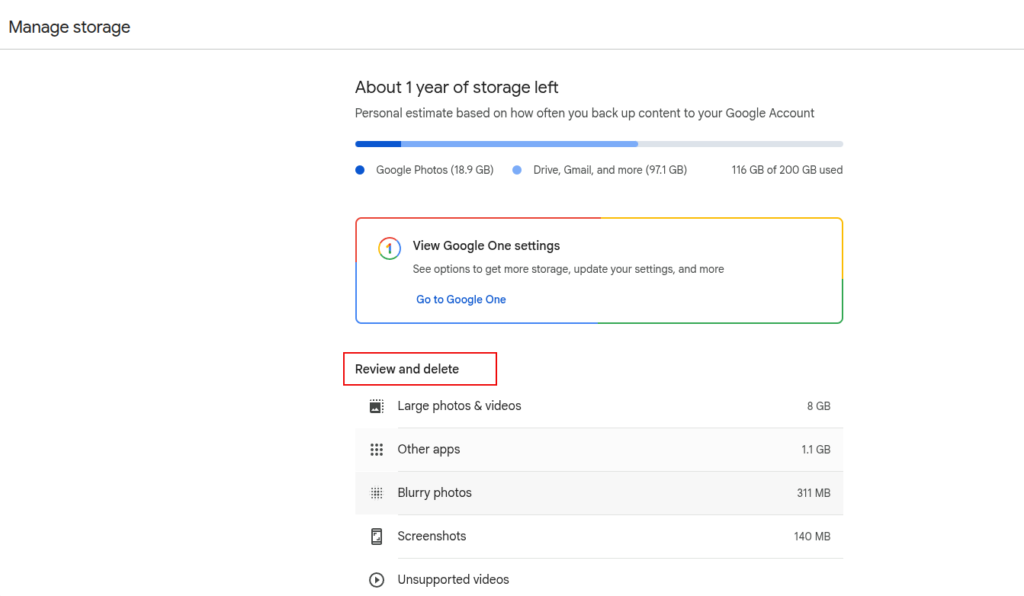Click the 1.1 GB size value

click(816, 450)
